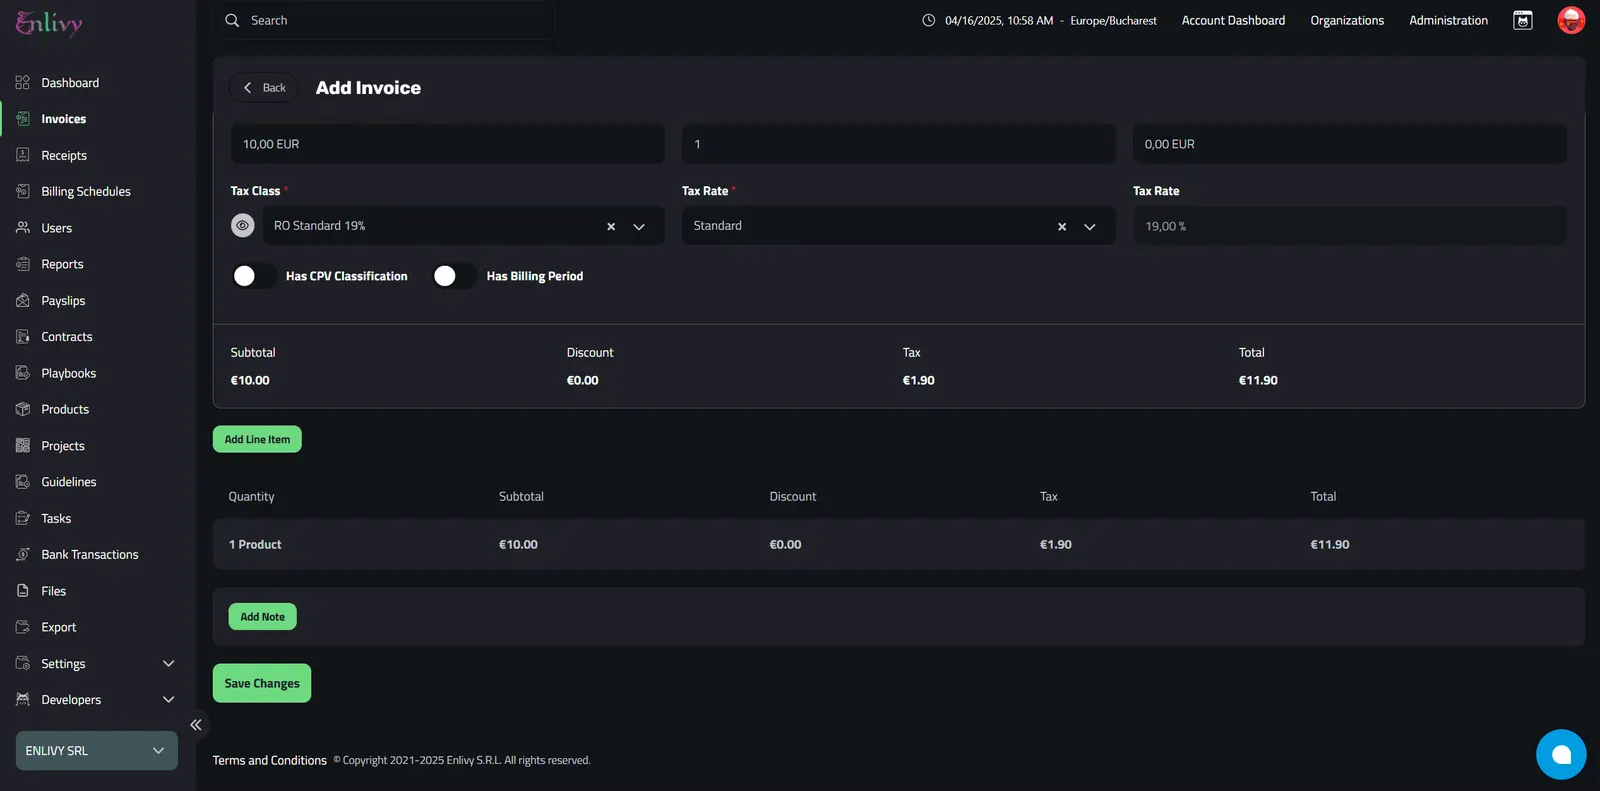The height and width of the screenshot is (791, 1600).
Task: Click Add Note button
Action: coord(262,617)
